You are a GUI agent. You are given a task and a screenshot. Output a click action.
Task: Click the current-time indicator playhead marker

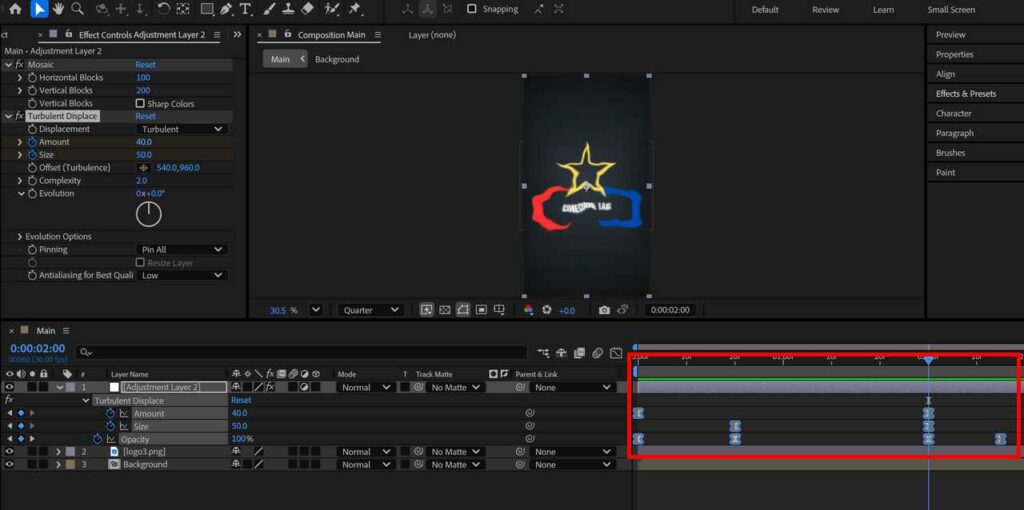click(x=928, y=360)
